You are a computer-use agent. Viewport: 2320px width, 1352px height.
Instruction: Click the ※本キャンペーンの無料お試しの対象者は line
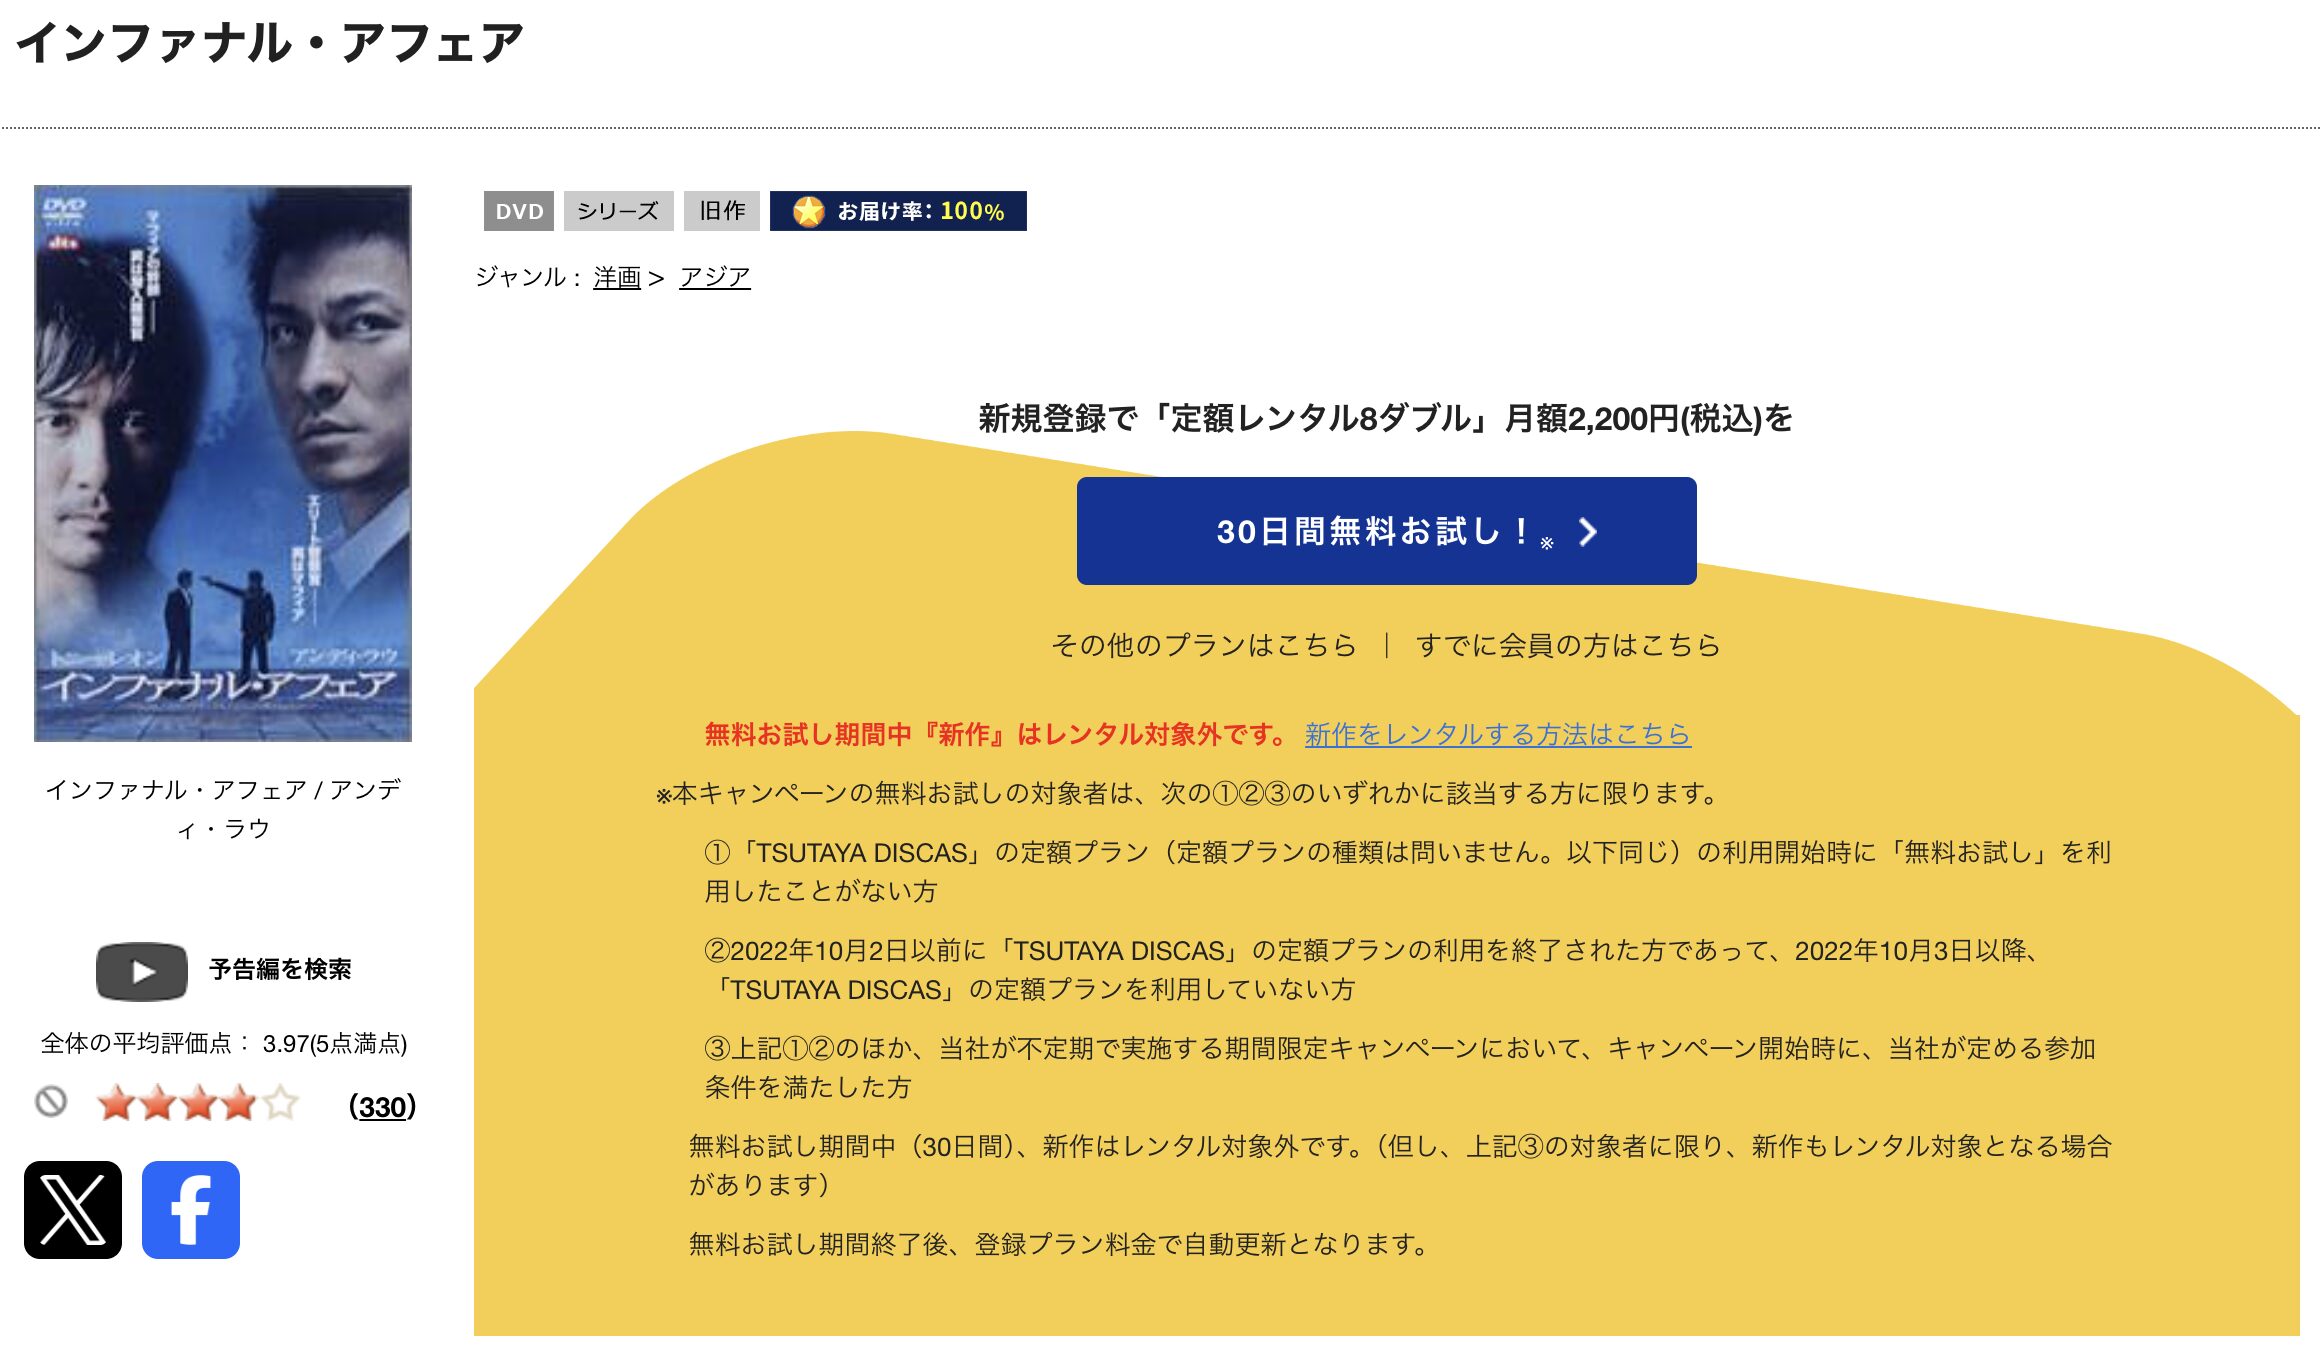(x=1188, y=793)
